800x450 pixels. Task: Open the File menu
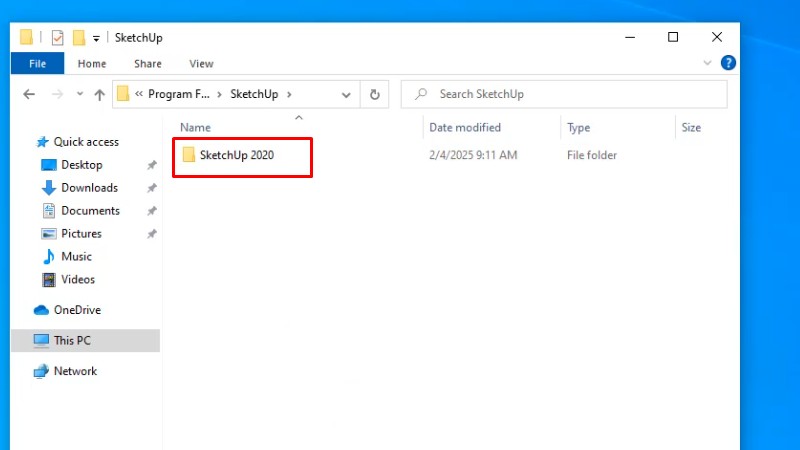[x=37, y=63]
